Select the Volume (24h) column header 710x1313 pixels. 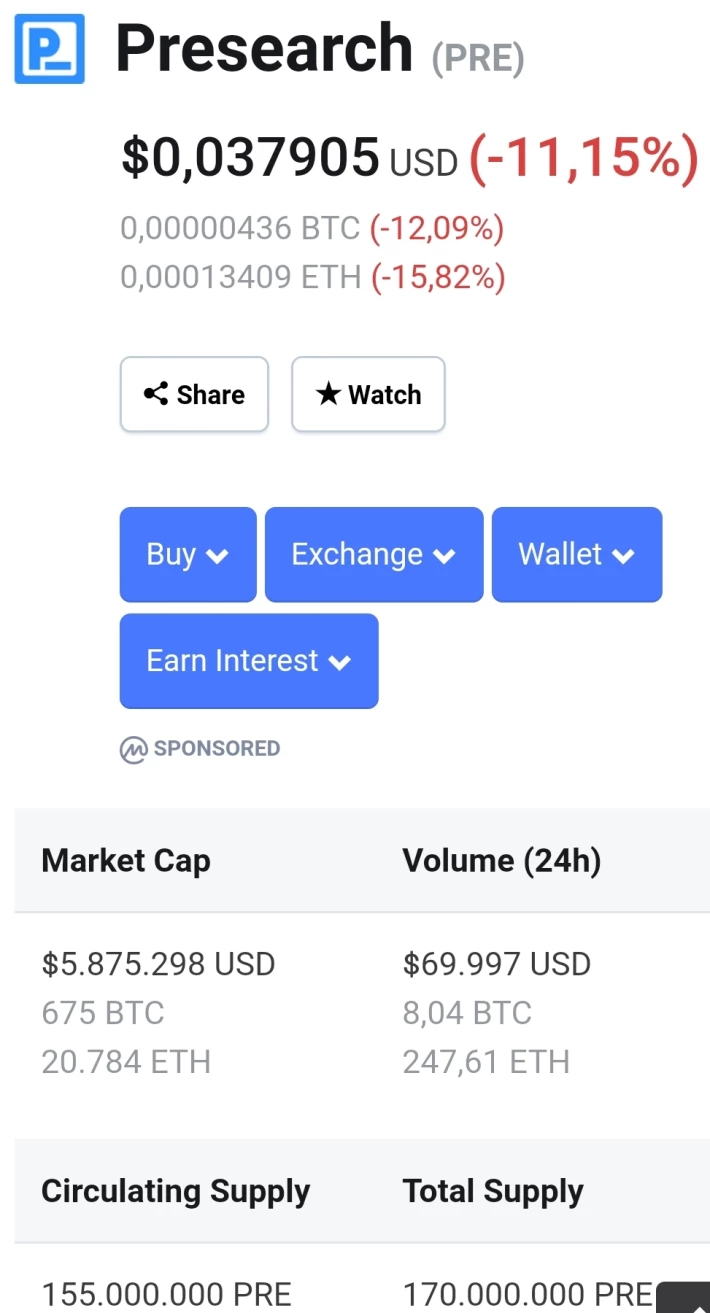tap(502, 861)
